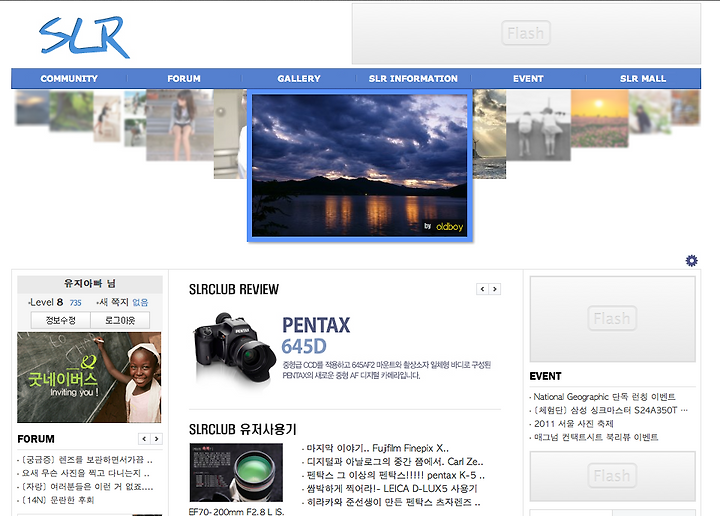Open the [자랑] 여러분들은 이런 거 forum post
720x516 pixels.
(87, 487)
